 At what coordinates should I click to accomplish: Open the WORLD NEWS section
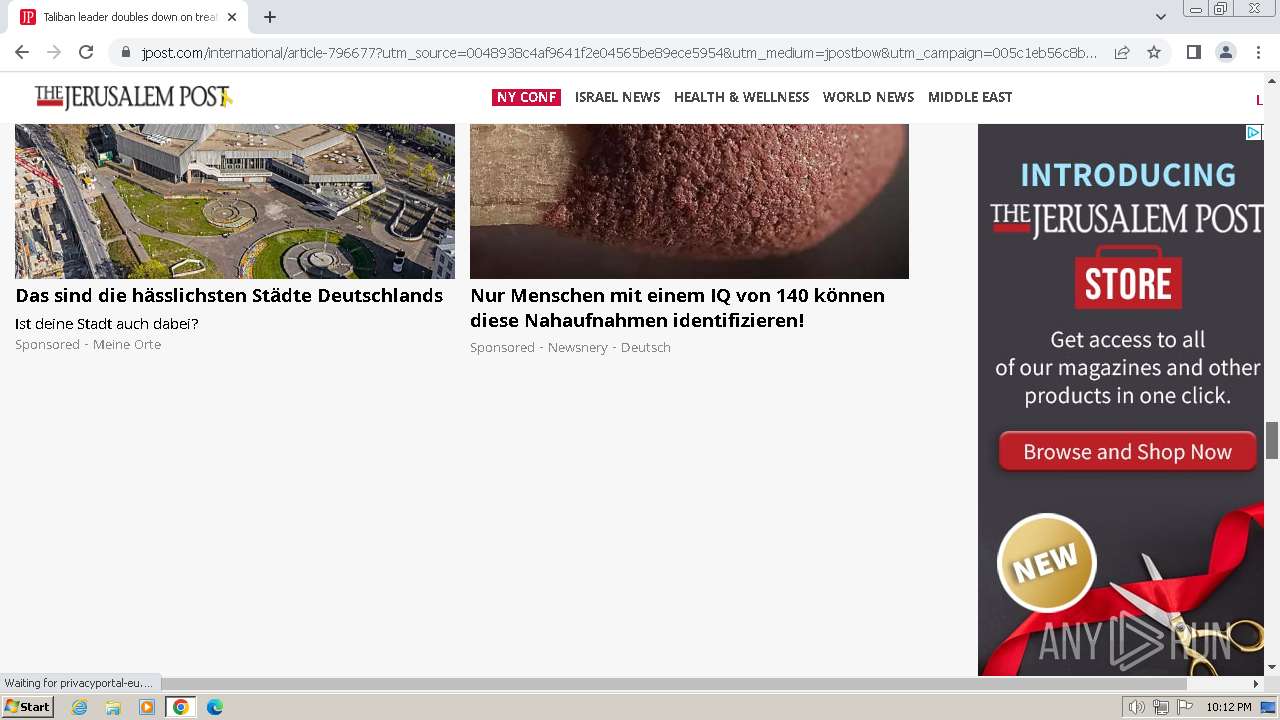(868, 97)
